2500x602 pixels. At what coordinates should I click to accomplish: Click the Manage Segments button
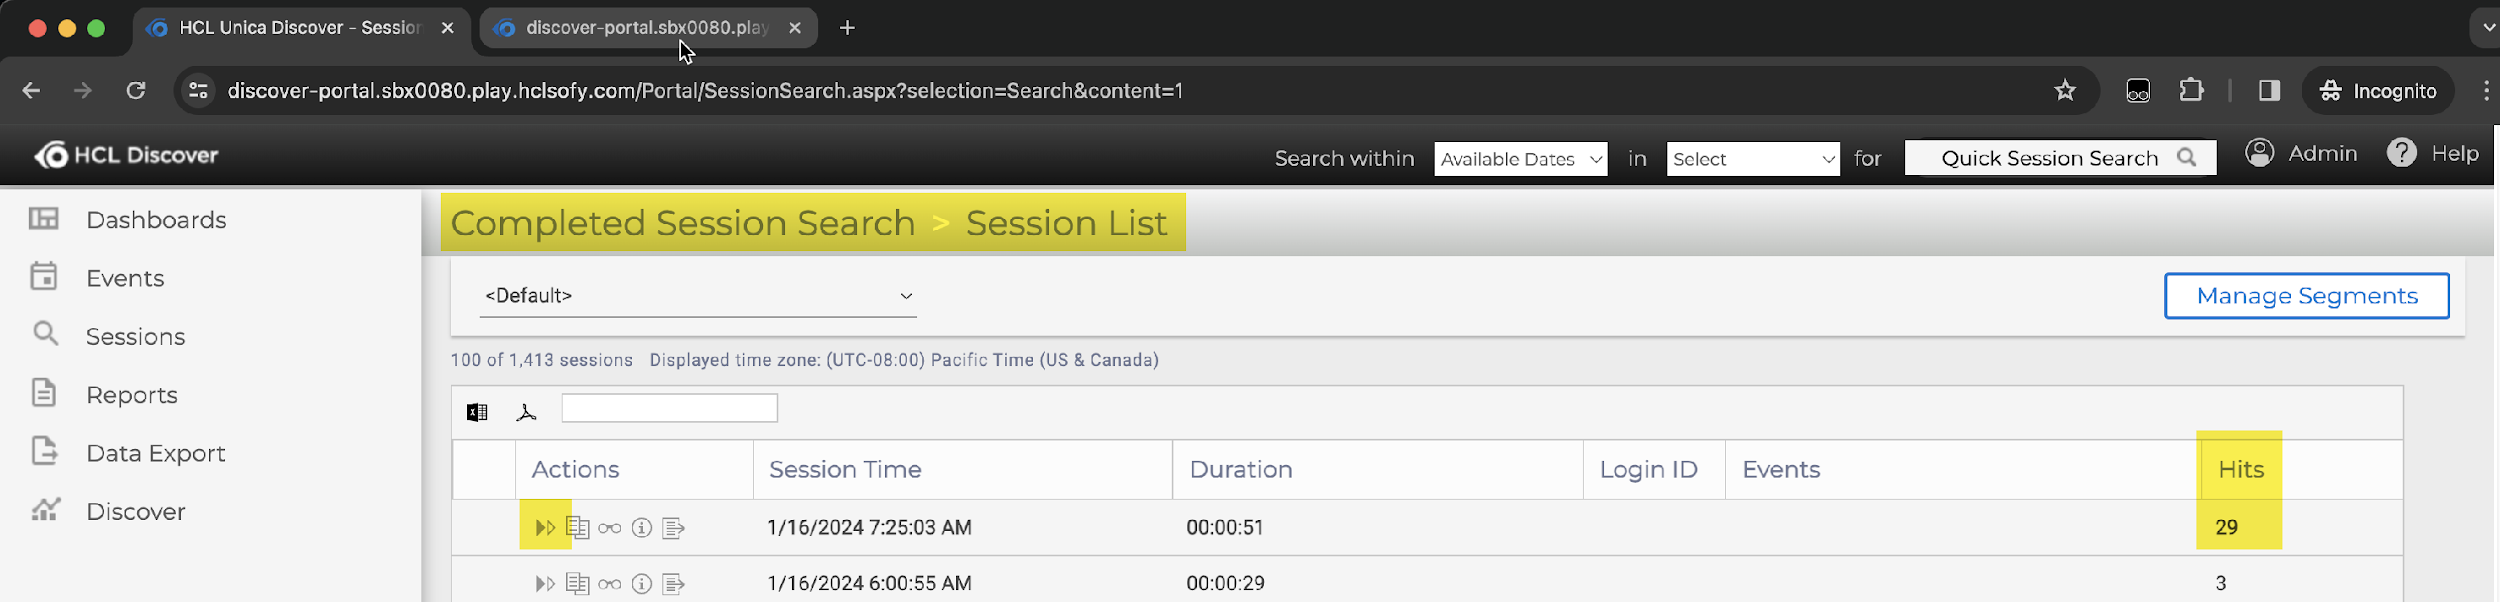coord(2306,296)
